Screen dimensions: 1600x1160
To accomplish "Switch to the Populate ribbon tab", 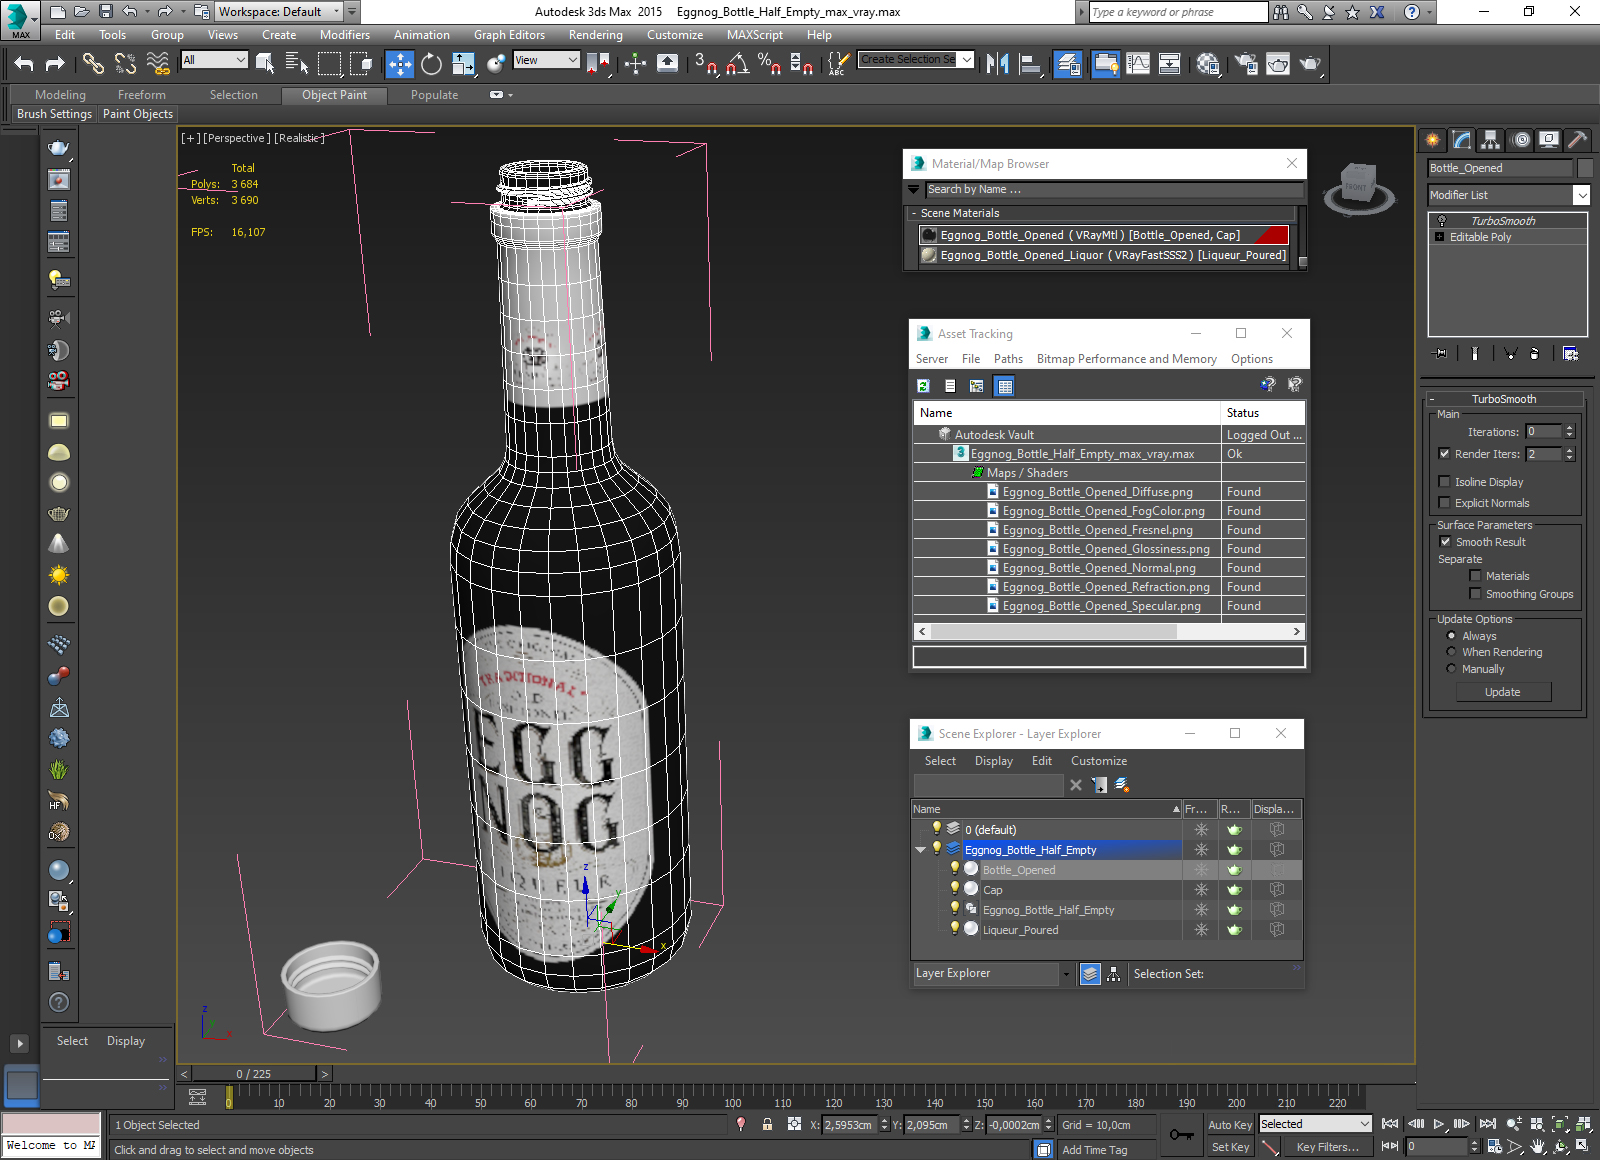I will pos(434,95).
